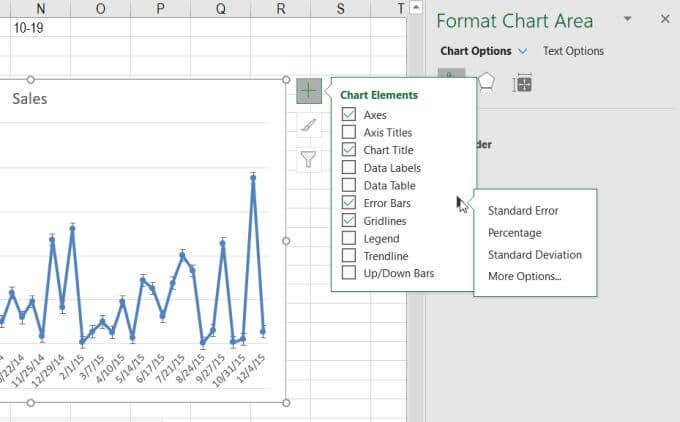Image resolution: width=680 pixels, height=422 pixels.
Task: Enable the Axis Titles checkbox
Action: click(349, 132)
